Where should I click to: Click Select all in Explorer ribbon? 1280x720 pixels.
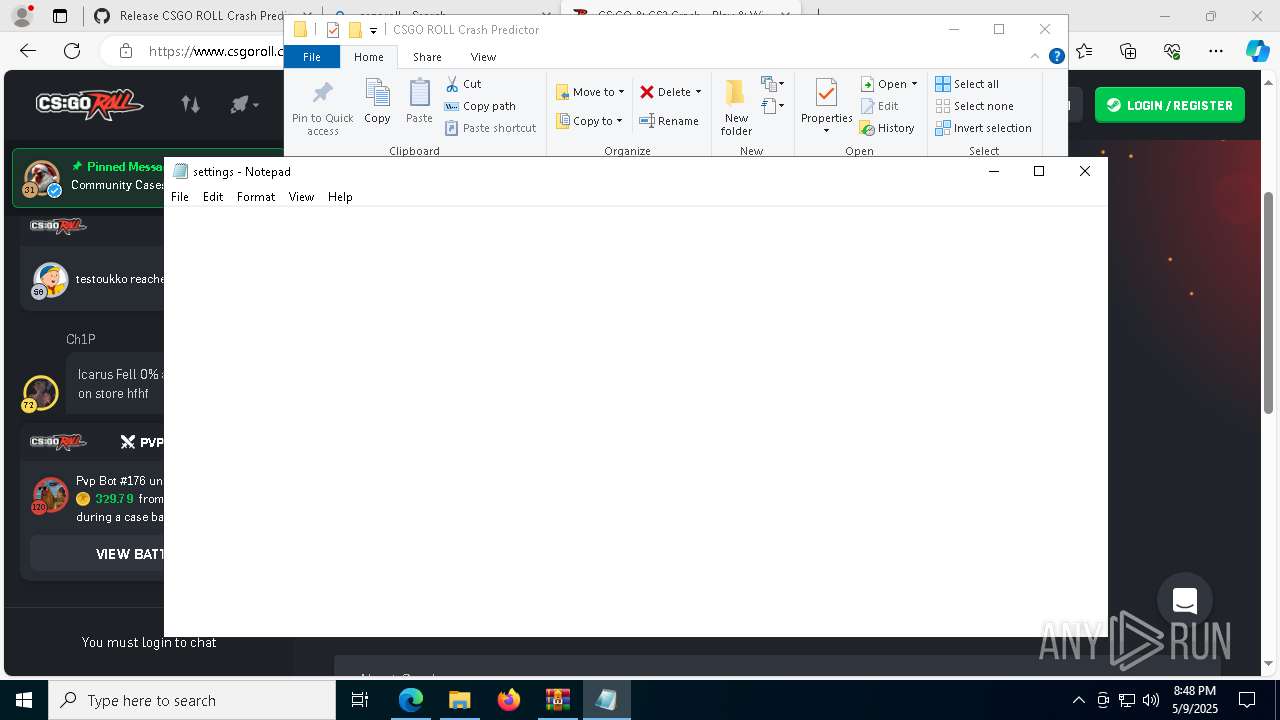(x=967, y=84)
